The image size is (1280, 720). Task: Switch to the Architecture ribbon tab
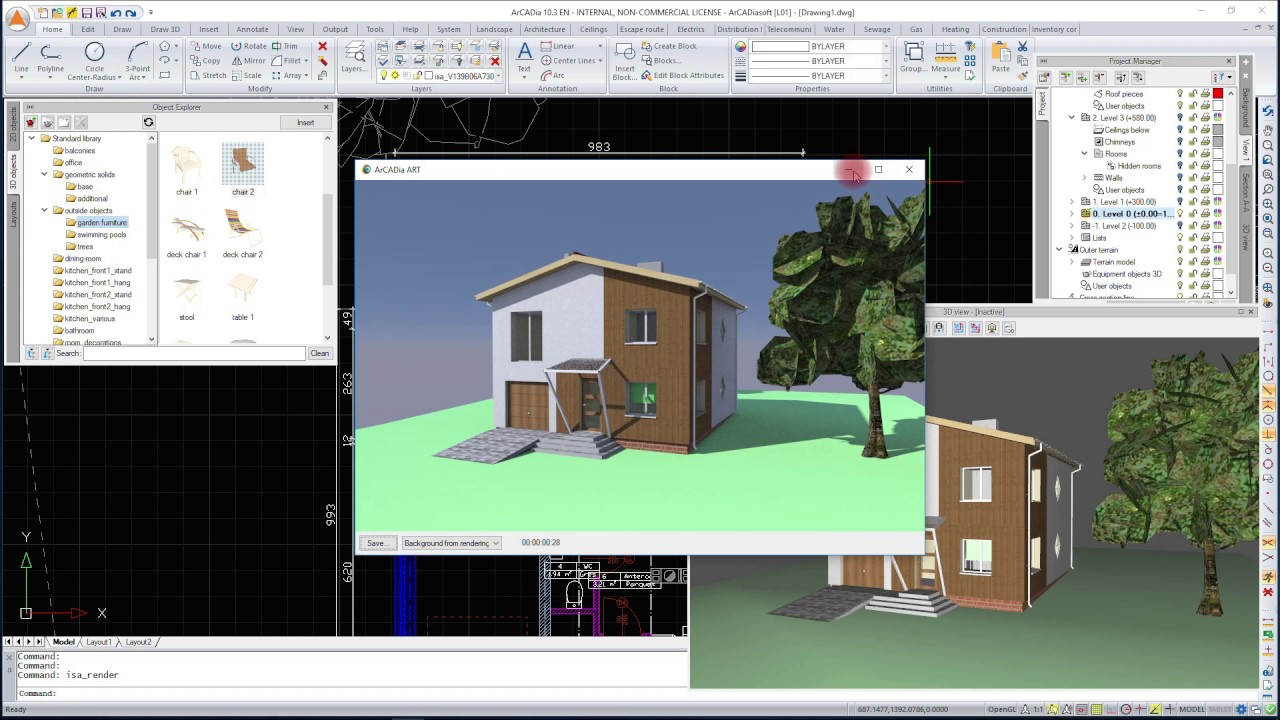tap(544, 29)
